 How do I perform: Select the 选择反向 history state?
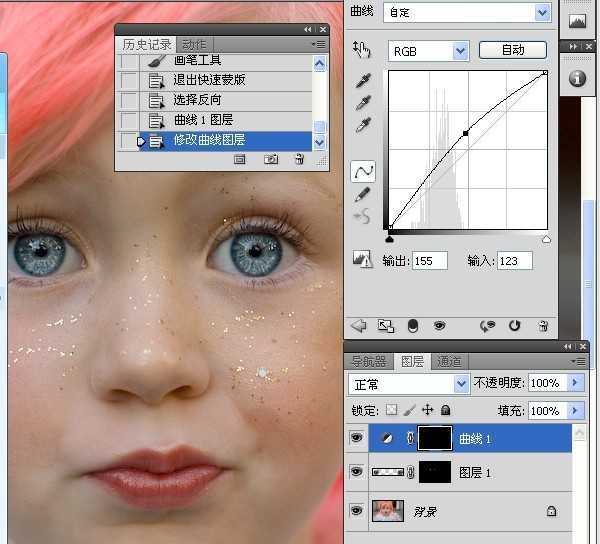[197, 100]
